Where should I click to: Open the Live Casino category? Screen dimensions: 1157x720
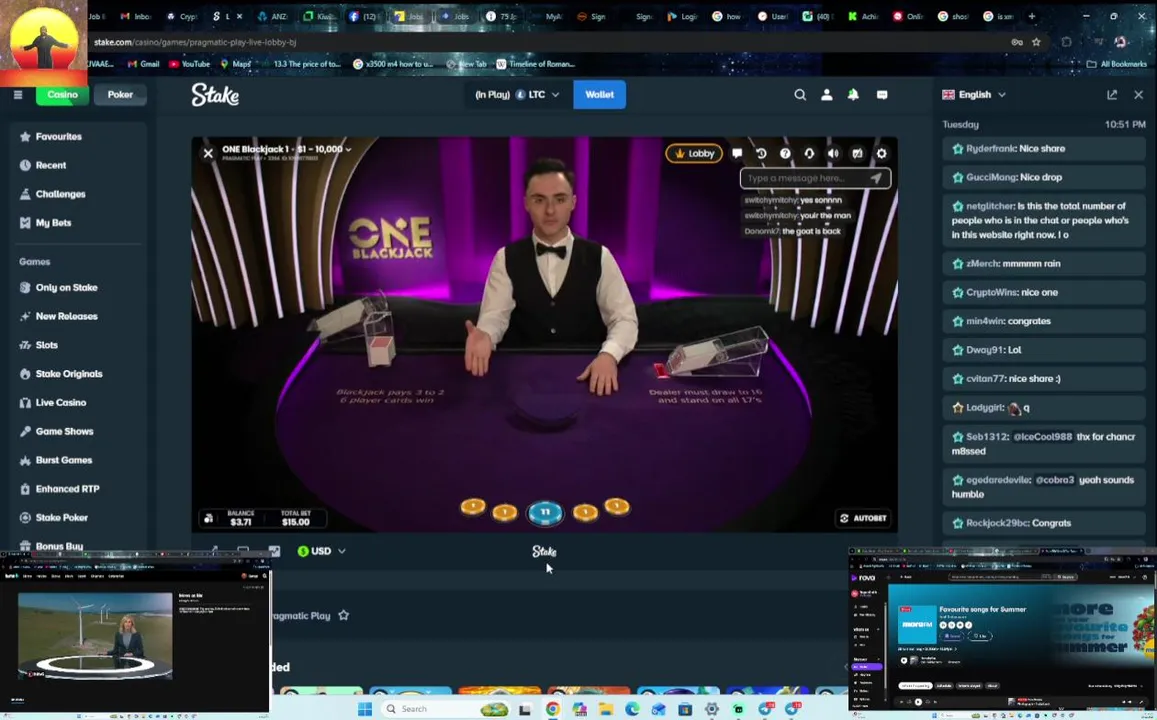tap(61, 403)
